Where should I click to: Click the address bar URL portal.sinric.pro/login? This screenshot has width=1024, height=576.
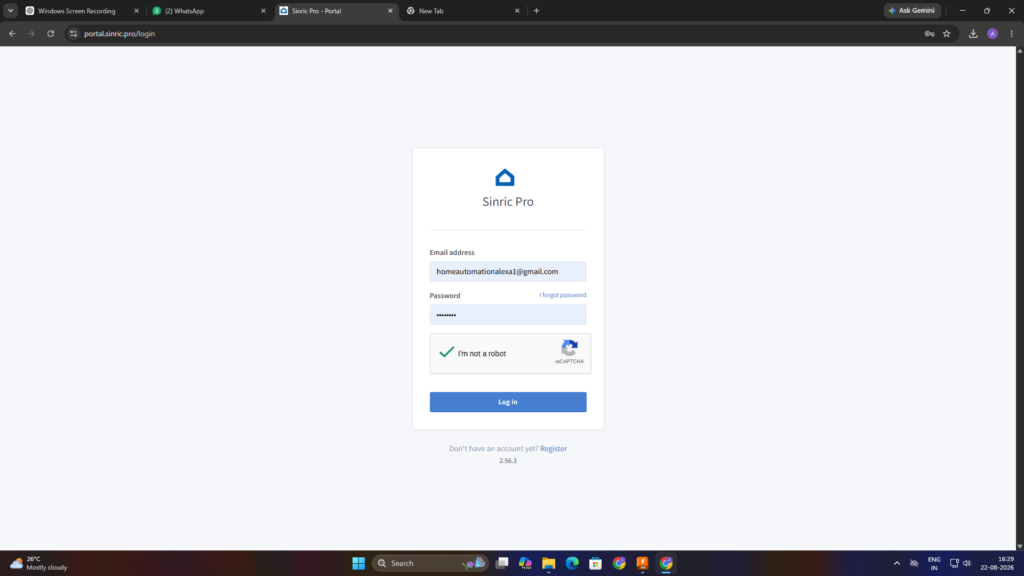(x=120, y=33)
